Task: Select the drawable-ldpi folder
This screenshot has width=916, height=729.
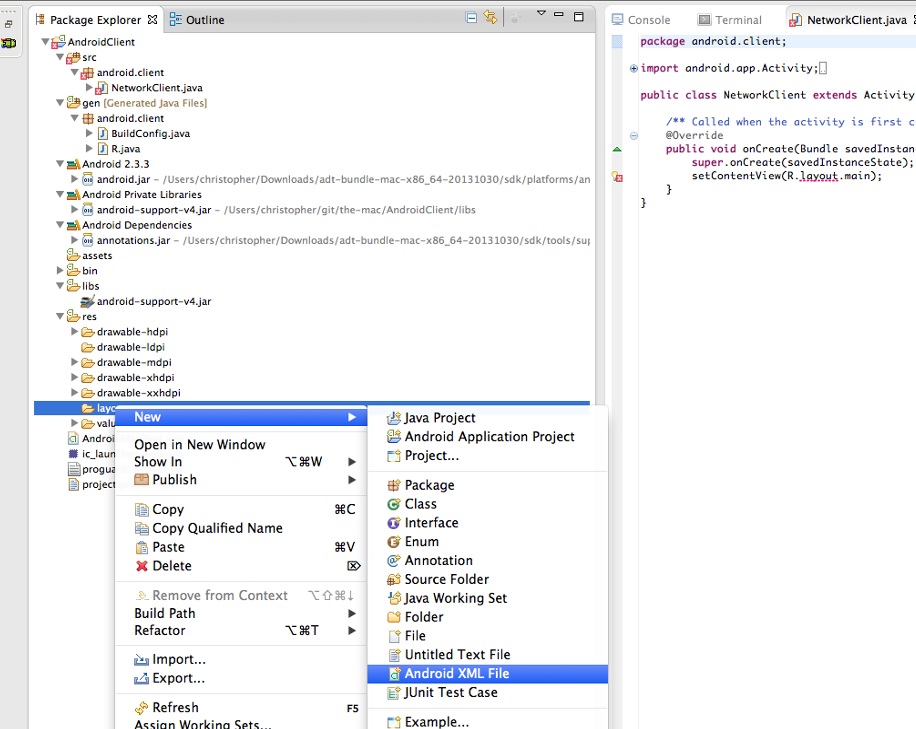Action: click(123, 347)
